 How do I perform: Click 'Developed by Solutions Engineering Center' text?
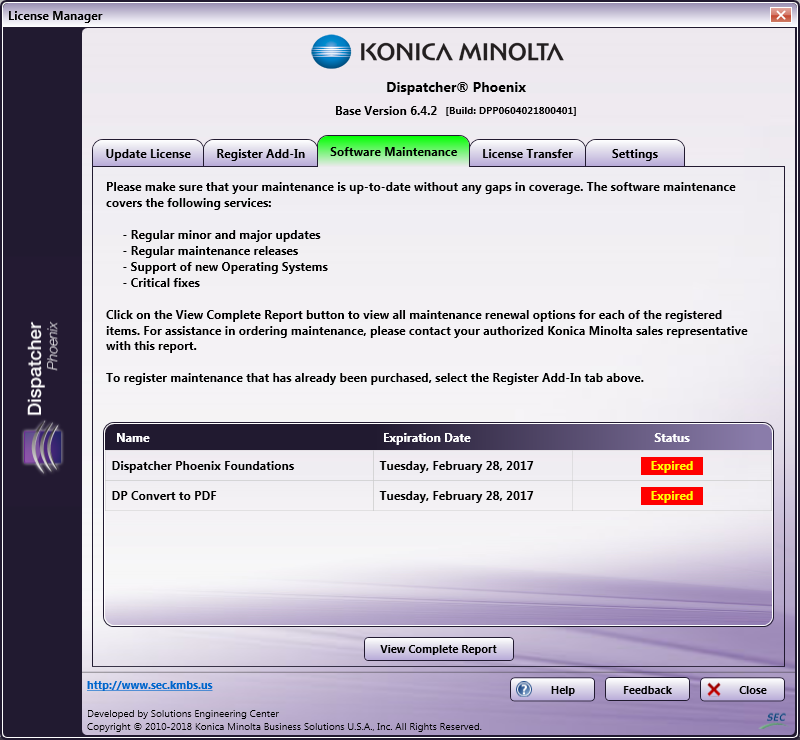pos(183,713)
